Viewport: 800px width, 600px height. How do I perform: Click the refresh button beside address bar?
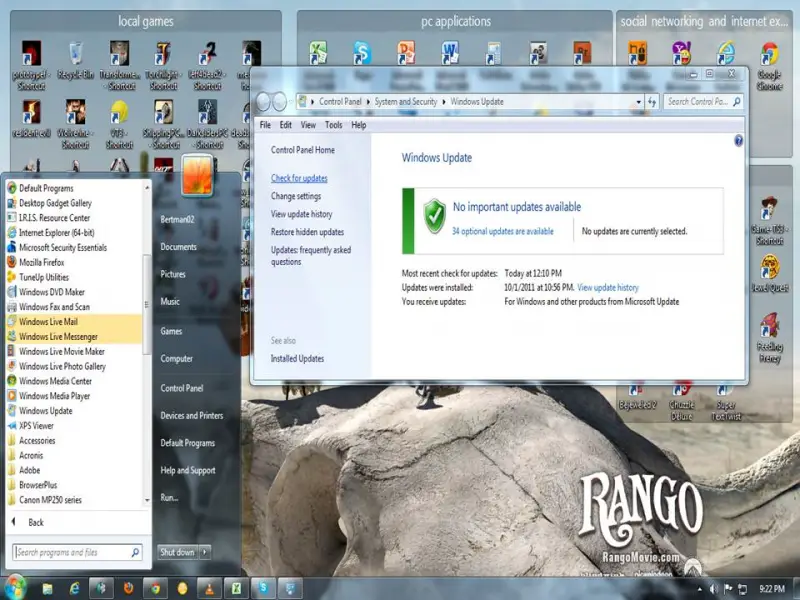point(652,102)
